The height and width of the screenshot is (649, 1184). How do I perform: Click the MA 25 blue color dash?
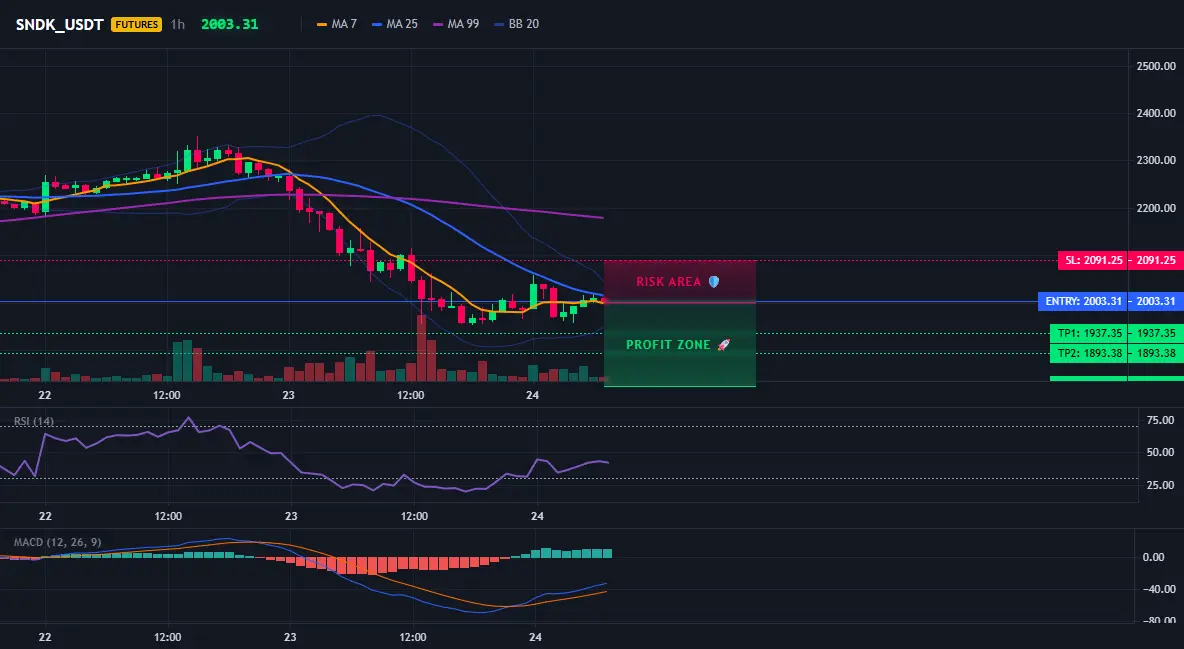click(378, 24)
